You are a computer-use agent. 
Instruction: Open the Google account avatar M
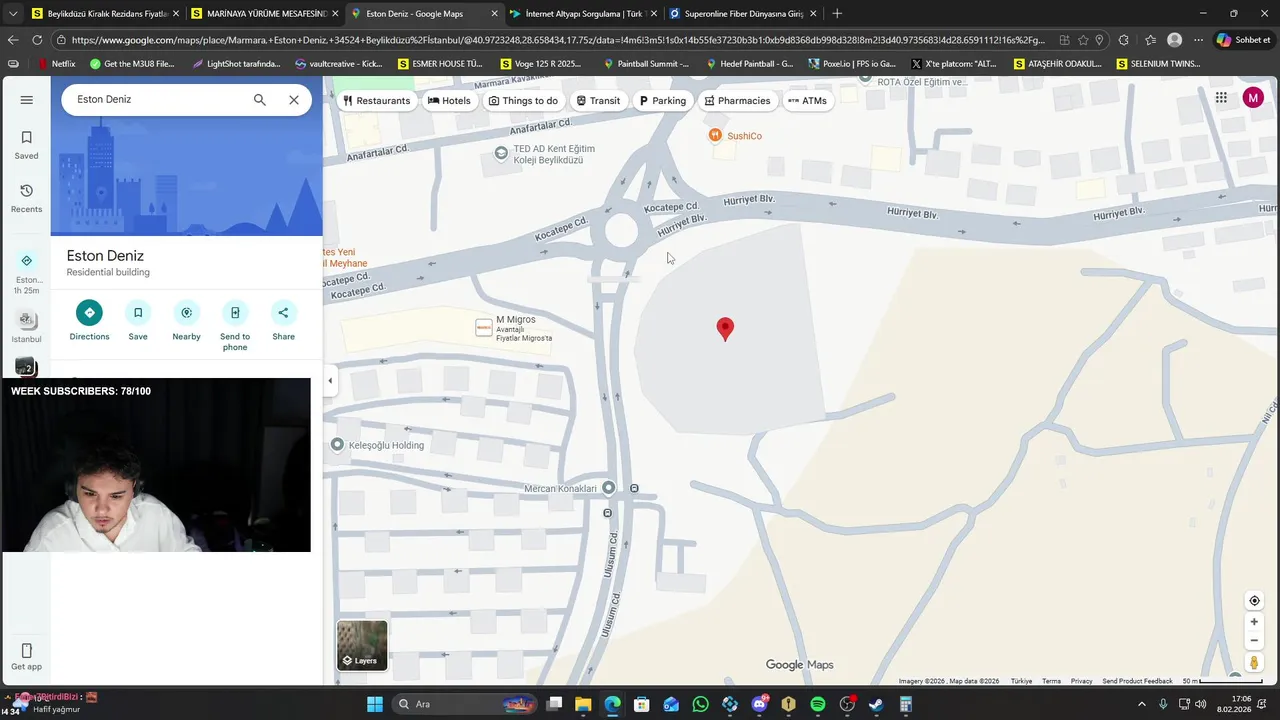point(1253,97)
